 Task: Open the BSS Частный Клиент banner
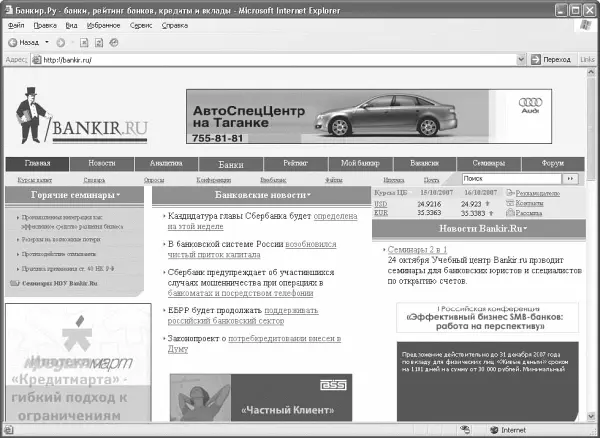point(261,397)
